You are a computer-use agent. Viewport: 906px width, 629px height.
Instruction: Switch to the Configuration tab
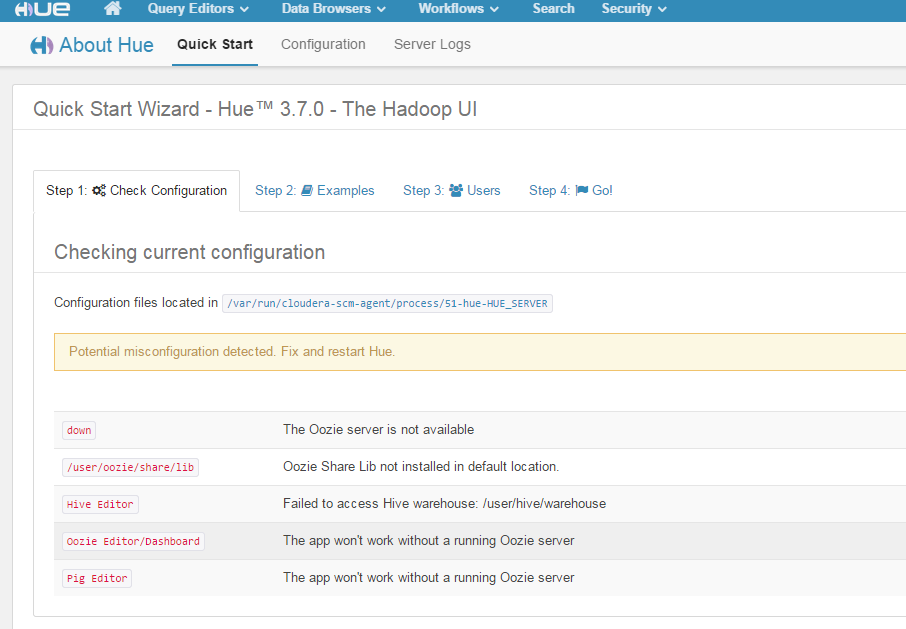[x=323, y=44]
